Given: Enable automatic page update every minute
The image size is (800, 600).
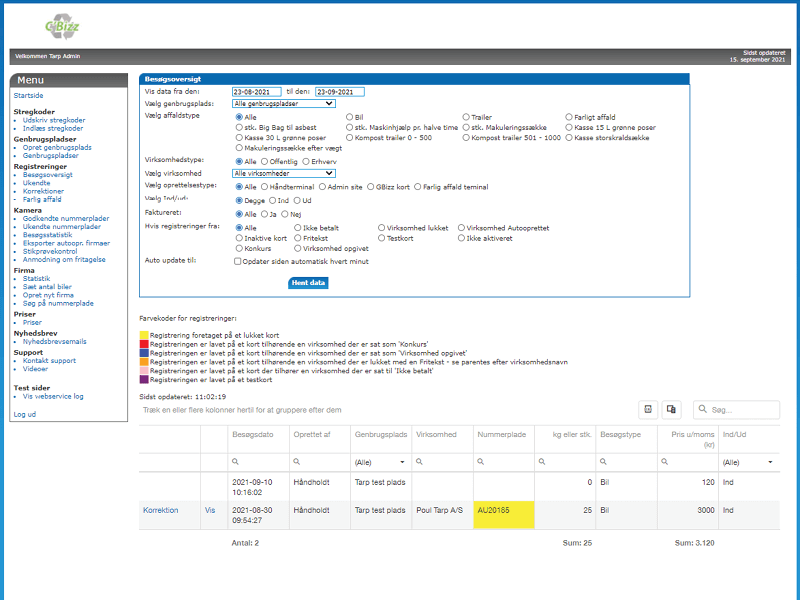Looking at the screenshot, I should [x=237, y=261].
